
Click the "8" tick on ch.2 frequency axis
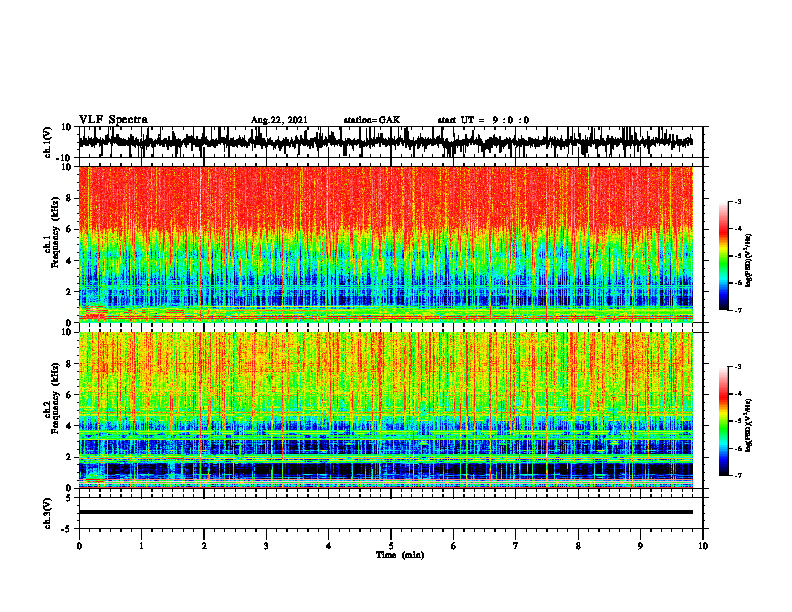click(69, 364)
